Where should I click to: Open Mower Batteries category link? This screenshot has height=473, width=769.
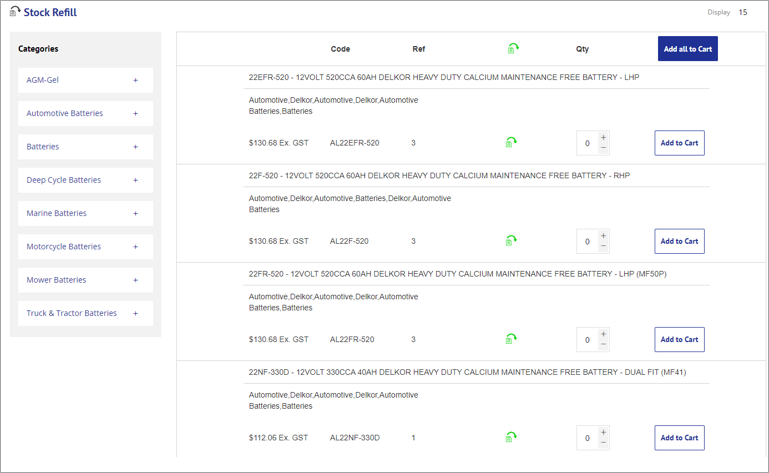point(56,280)
